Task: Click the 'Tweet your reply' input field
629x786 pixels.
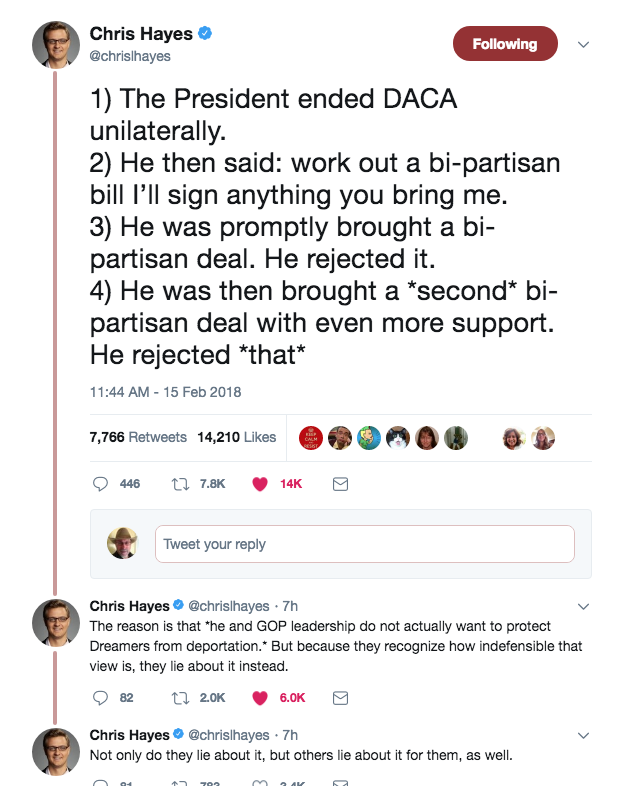Action: pyautogui.click(x=364, y=544)
